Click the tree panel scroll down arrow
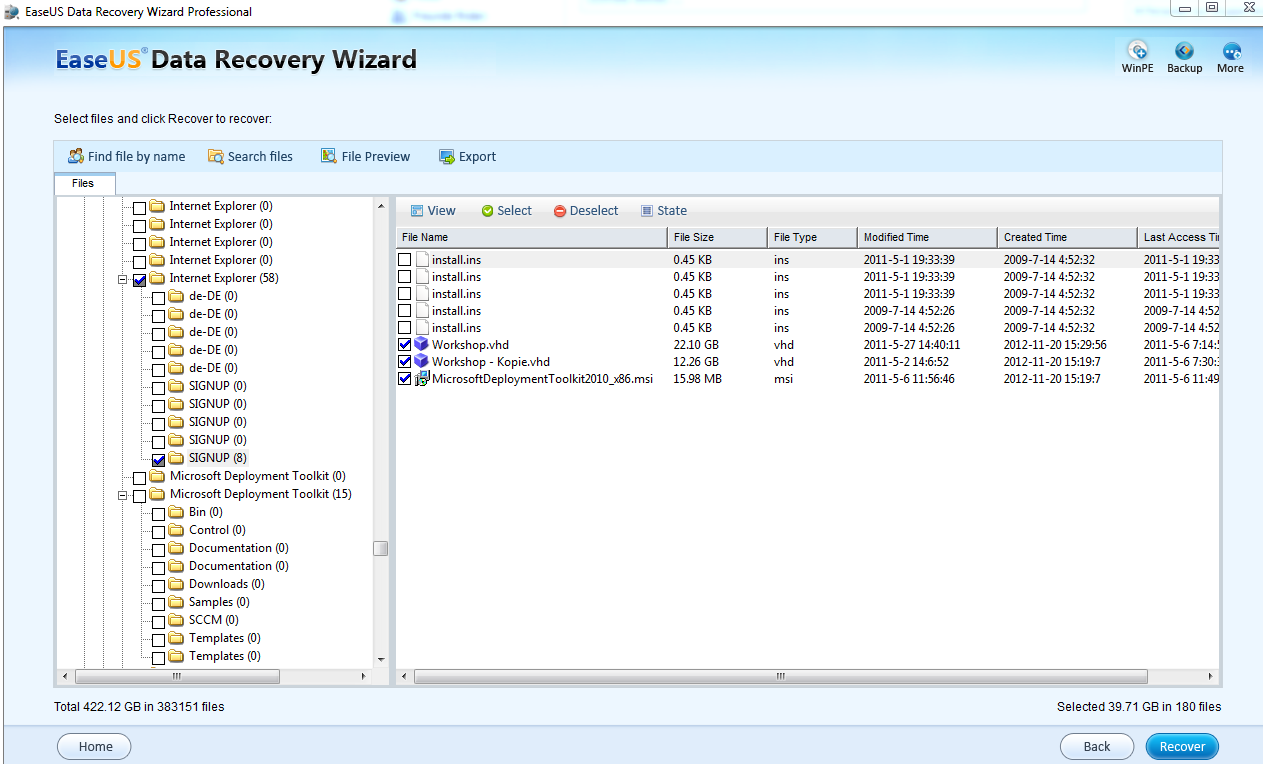Viewport: 1263px width, 764px height. tap(380, 660)
